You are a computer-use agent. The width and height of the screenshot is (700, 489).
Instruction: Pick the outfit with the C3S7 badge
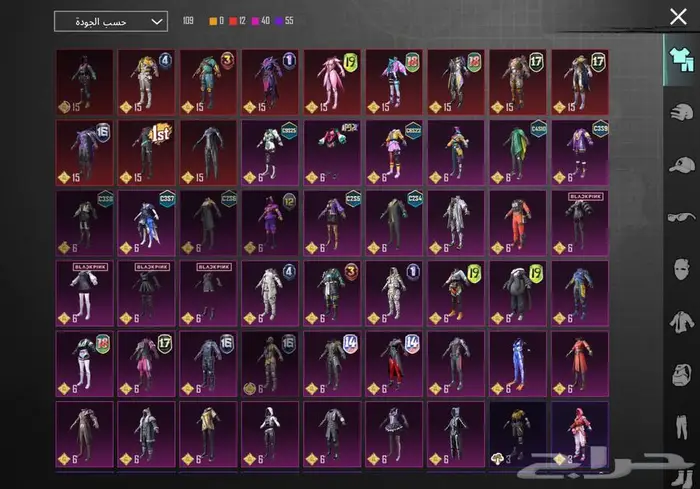pyautogui.click(x=146, y=222)
